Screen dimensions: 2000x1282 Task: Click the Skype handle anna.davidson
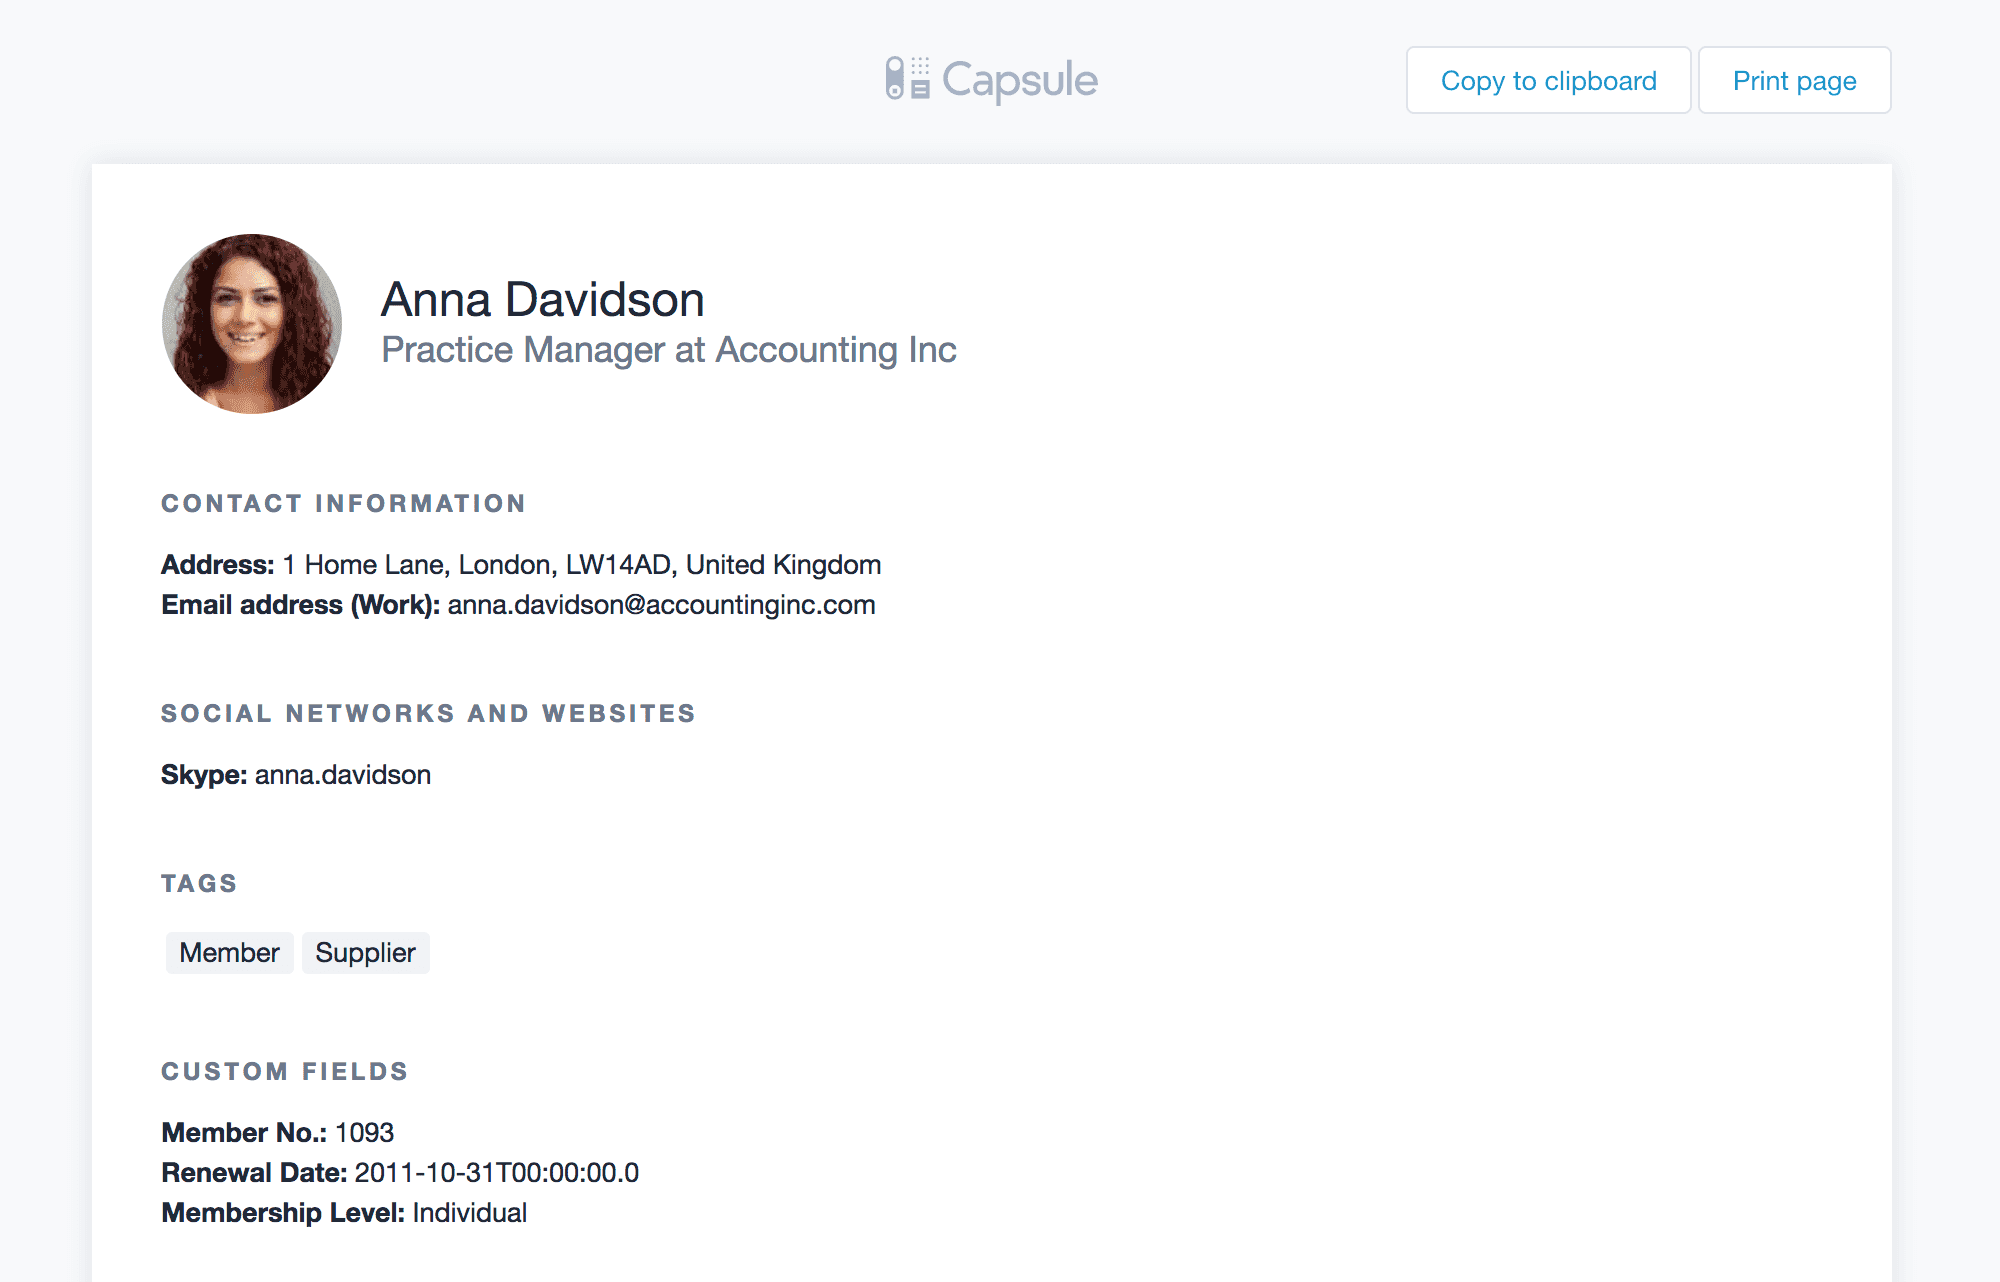[x=343, y=775]
